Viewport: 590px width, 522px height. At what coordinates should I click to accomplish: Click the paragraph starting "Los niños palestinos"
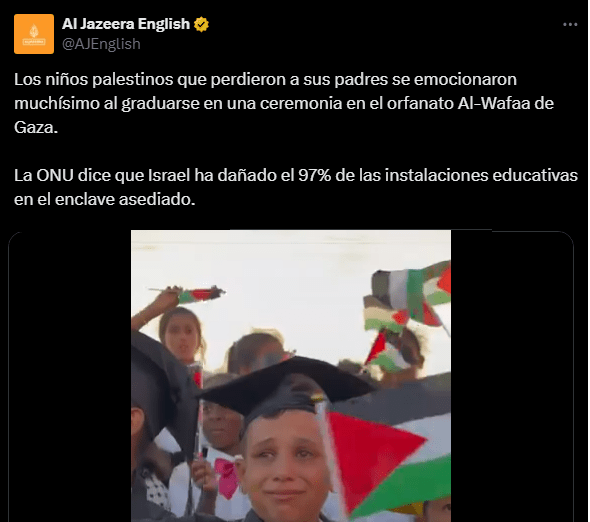point(284,103)
